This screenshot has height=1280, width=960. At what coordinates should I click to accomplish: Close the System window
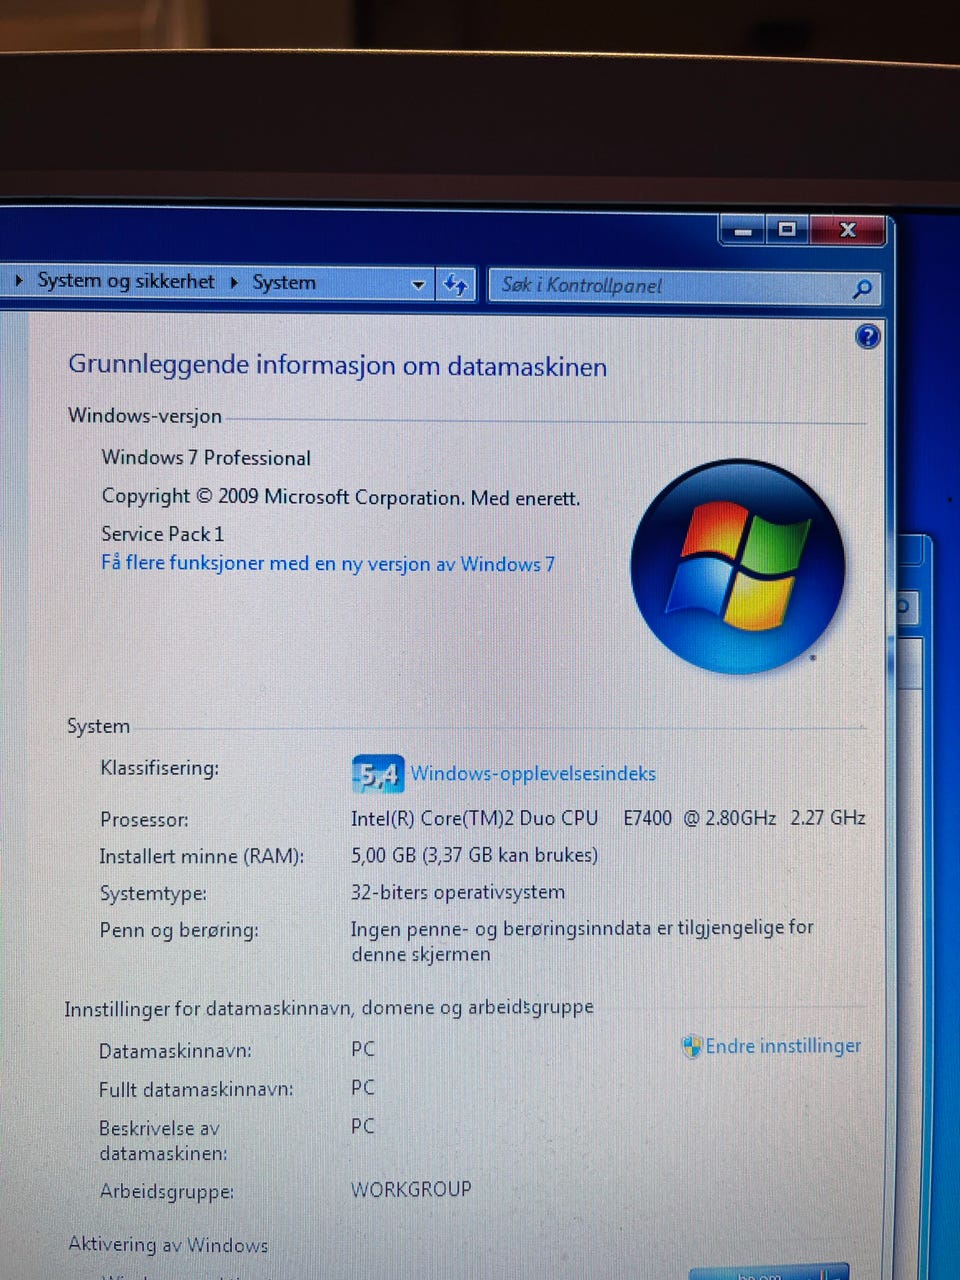(848, 230)
